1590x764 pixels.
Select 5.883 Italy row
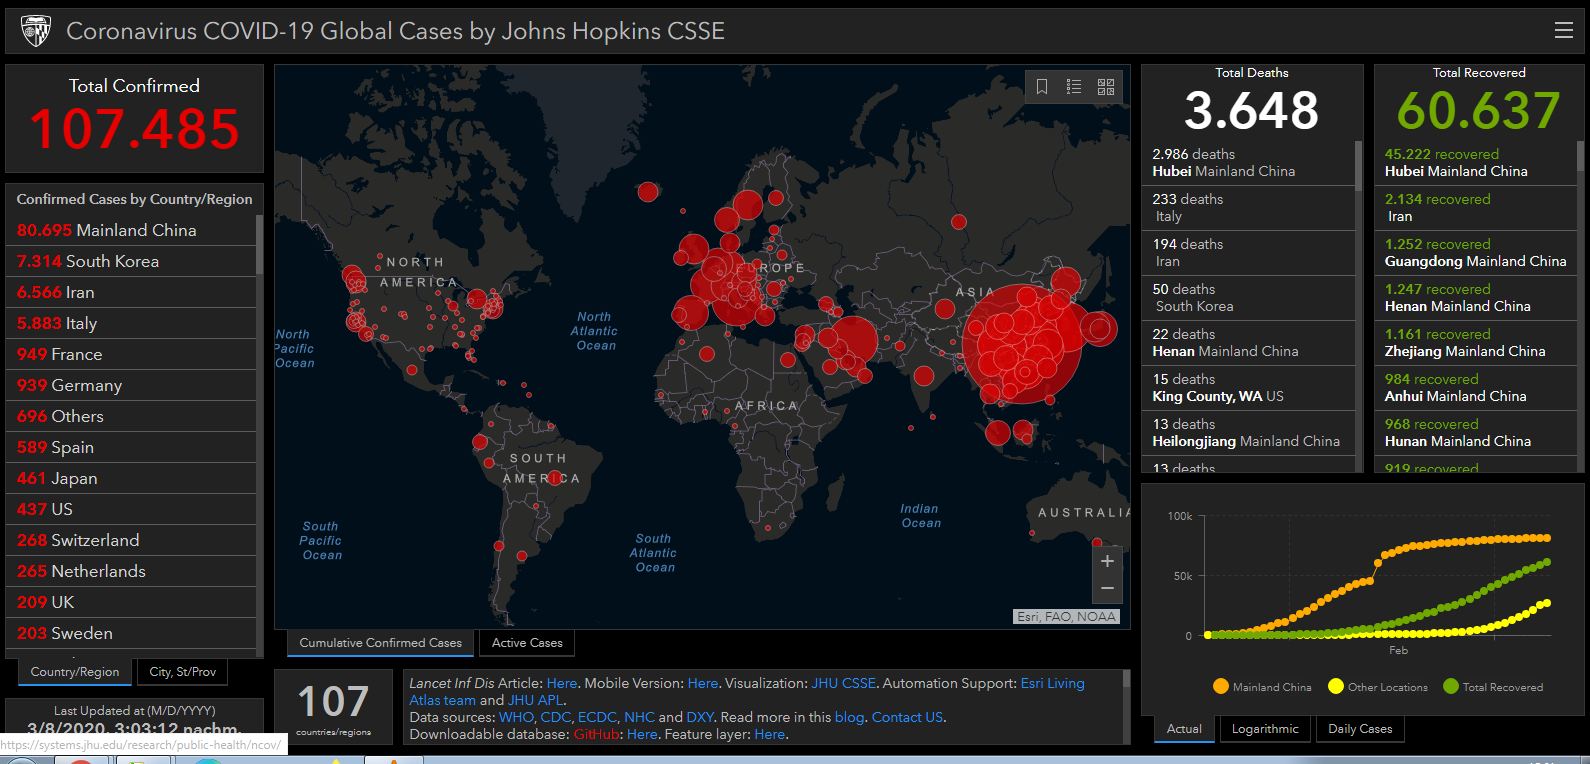point(131,323)
